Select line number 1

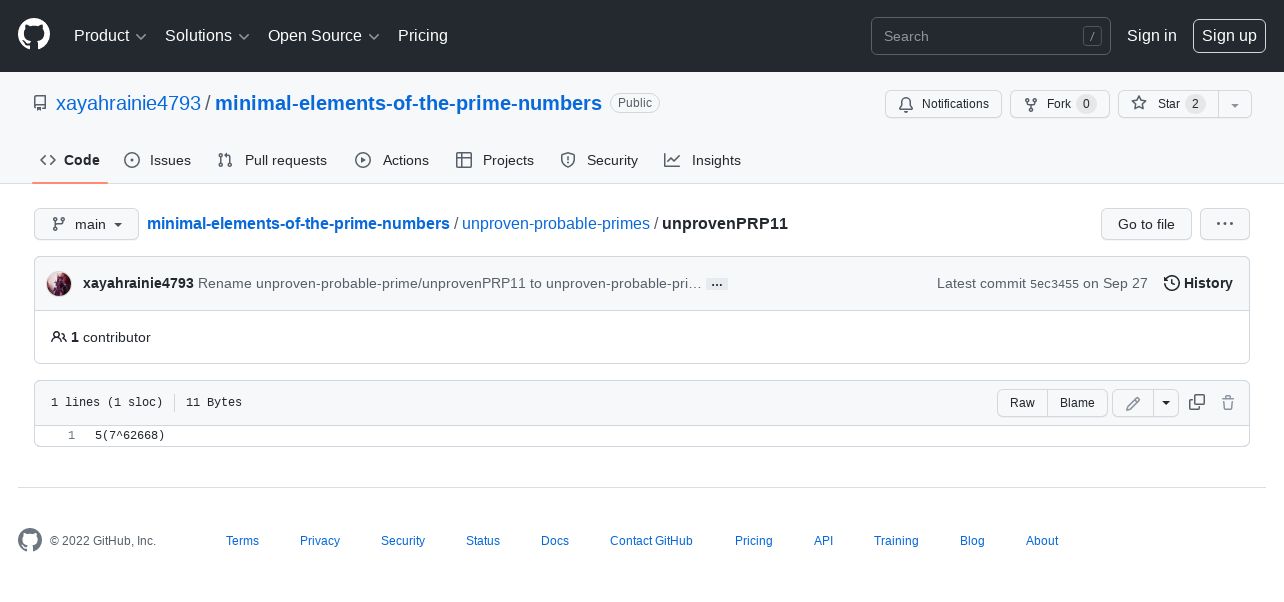[71, 436]
